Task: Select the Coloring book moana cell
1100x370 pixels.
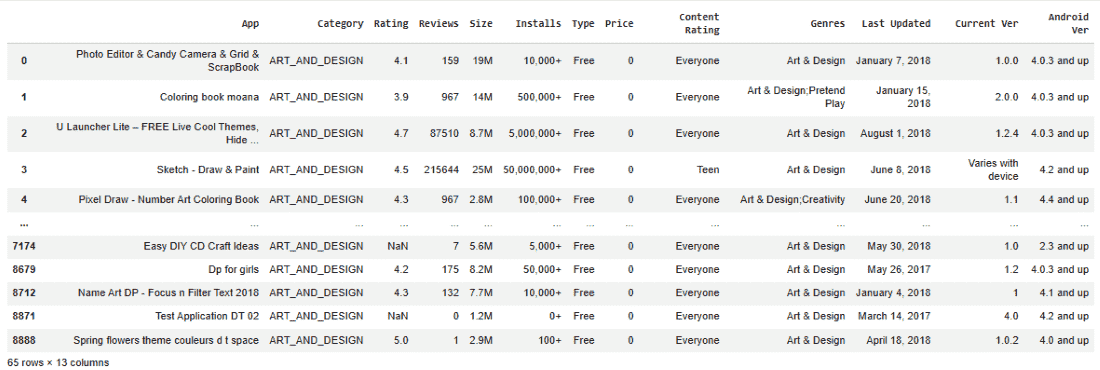Action: click(210, 97)
